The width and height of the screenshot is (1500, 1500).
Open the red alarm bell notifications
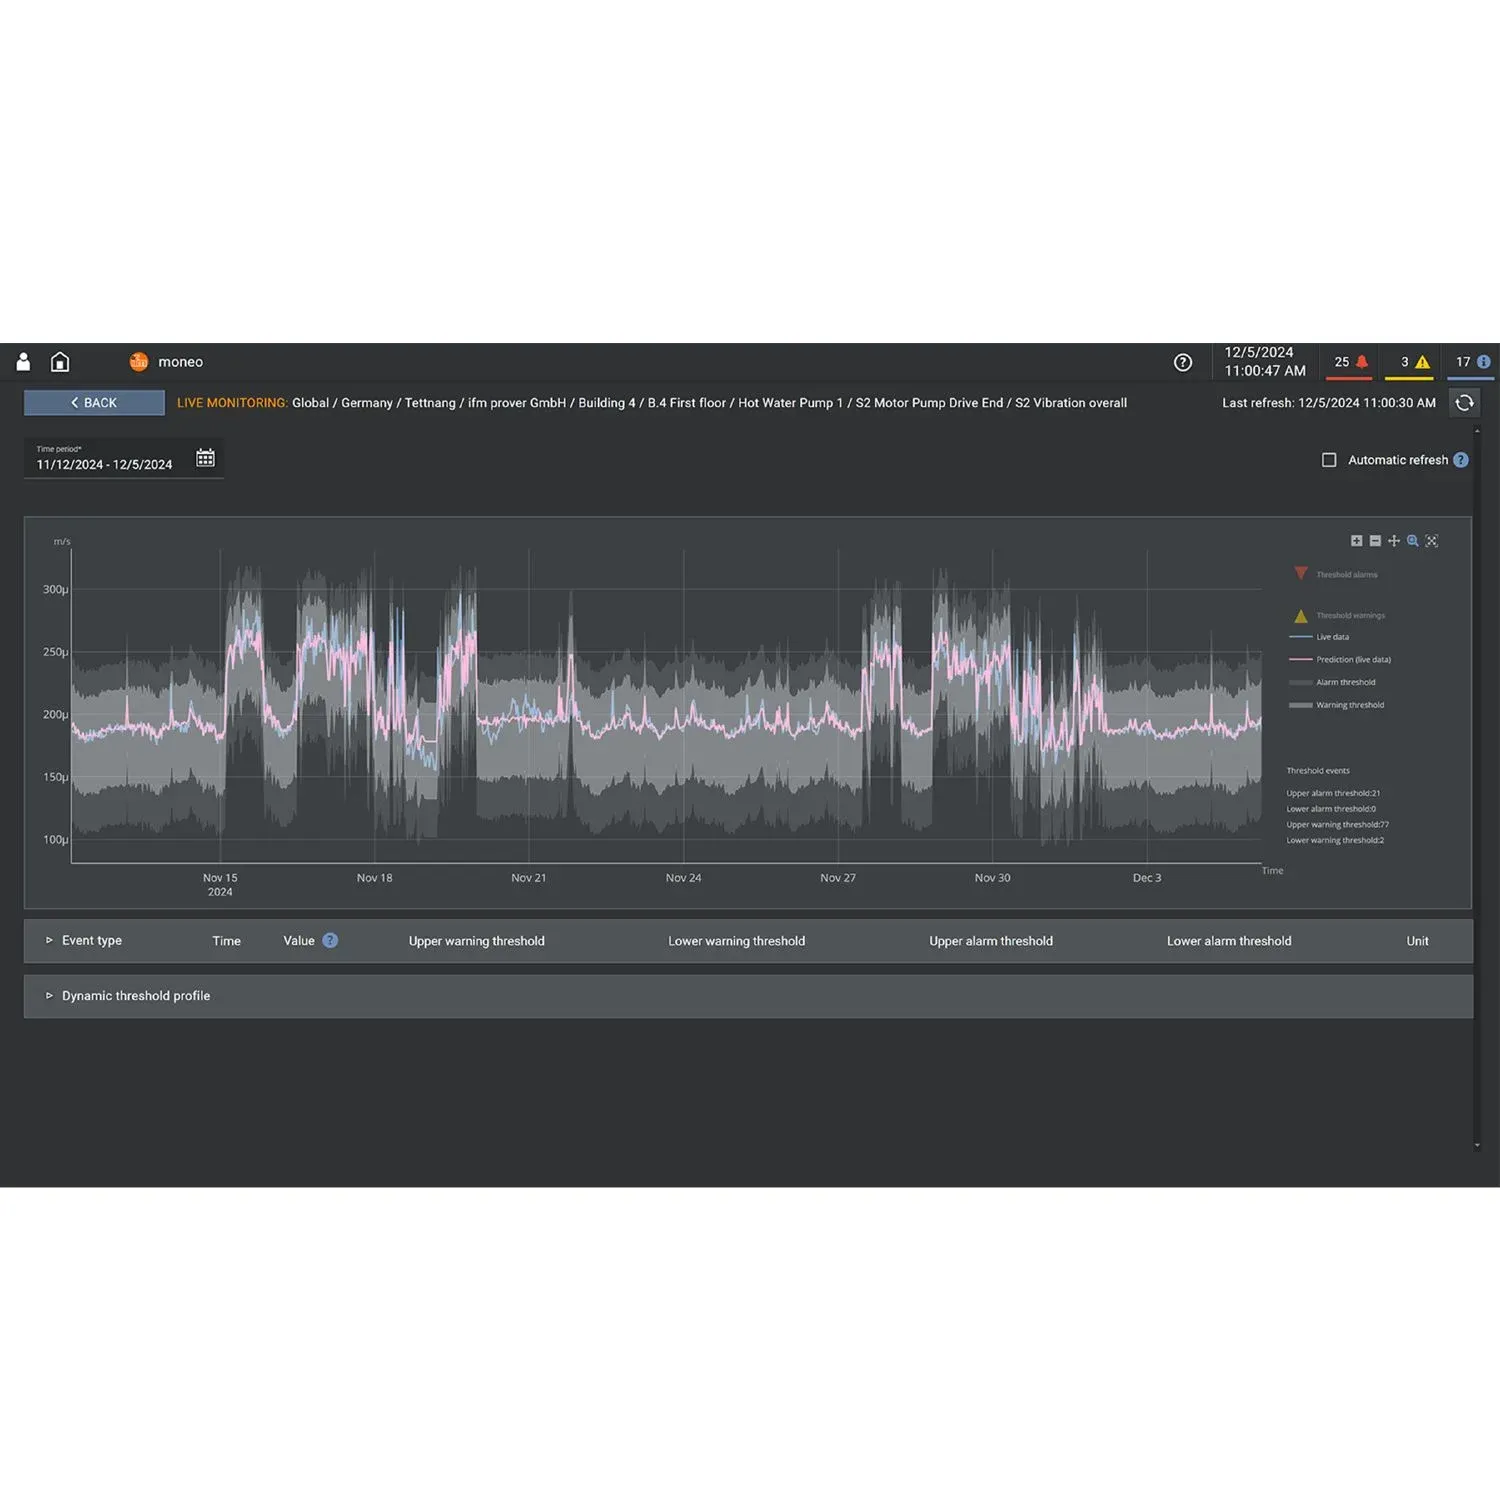(x=1351, y=362)
